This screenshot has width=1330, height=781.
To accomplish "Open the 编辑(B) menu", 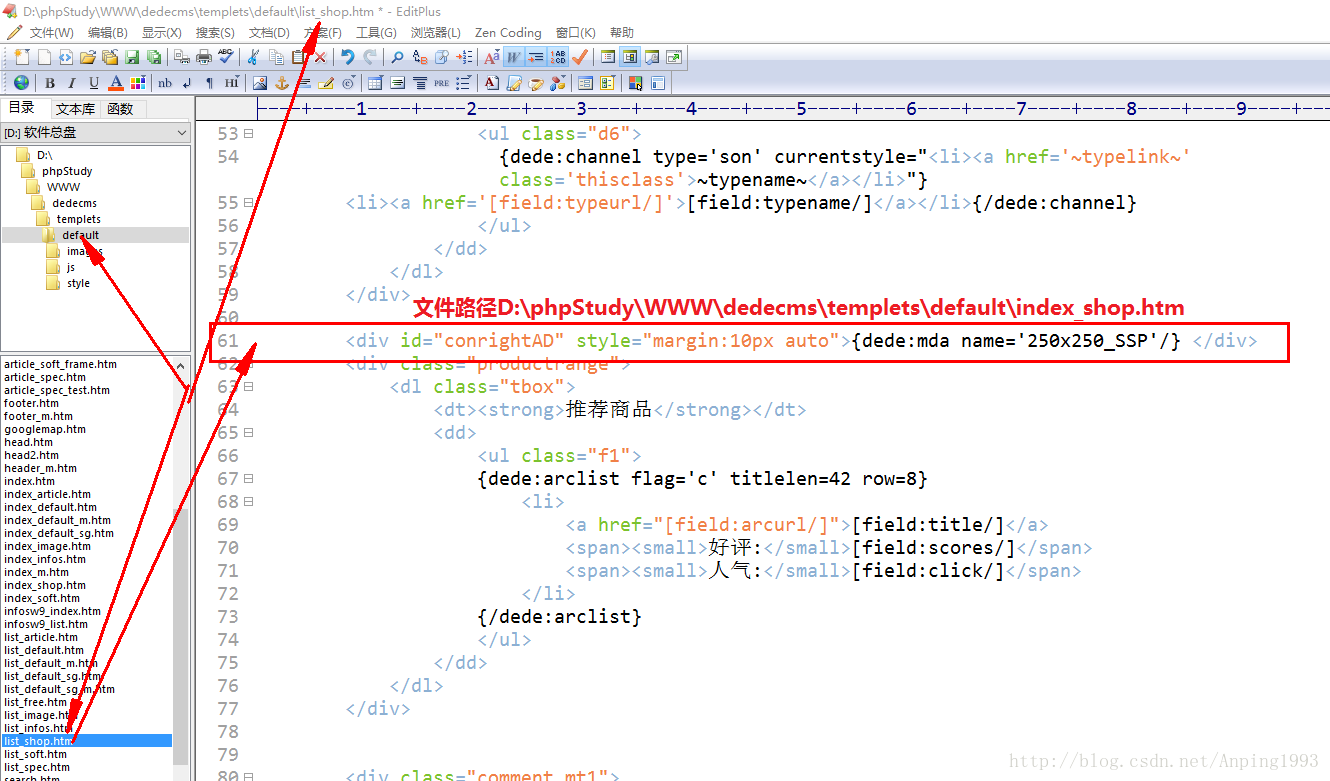I will click(107, 32).
